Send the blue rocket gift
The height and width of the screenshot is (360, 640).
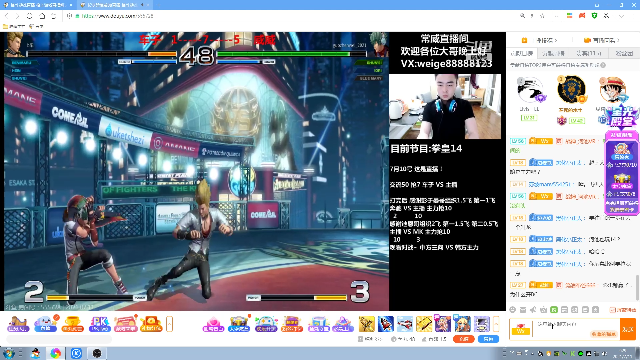(x=386, y=324)
